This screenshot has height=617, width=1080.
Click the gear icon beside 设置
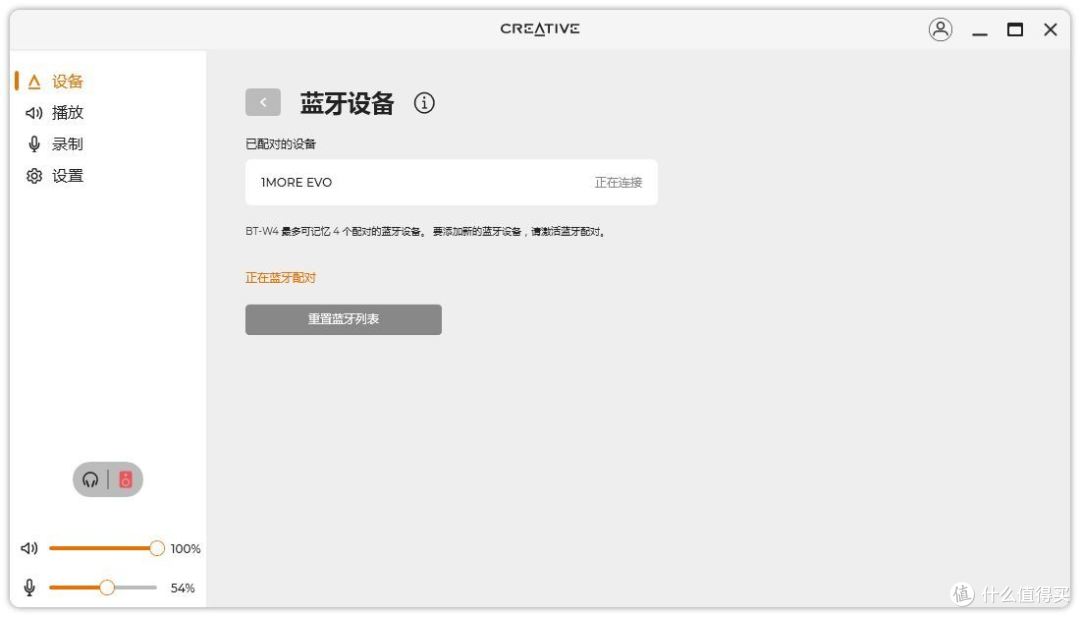pos(34,176)
